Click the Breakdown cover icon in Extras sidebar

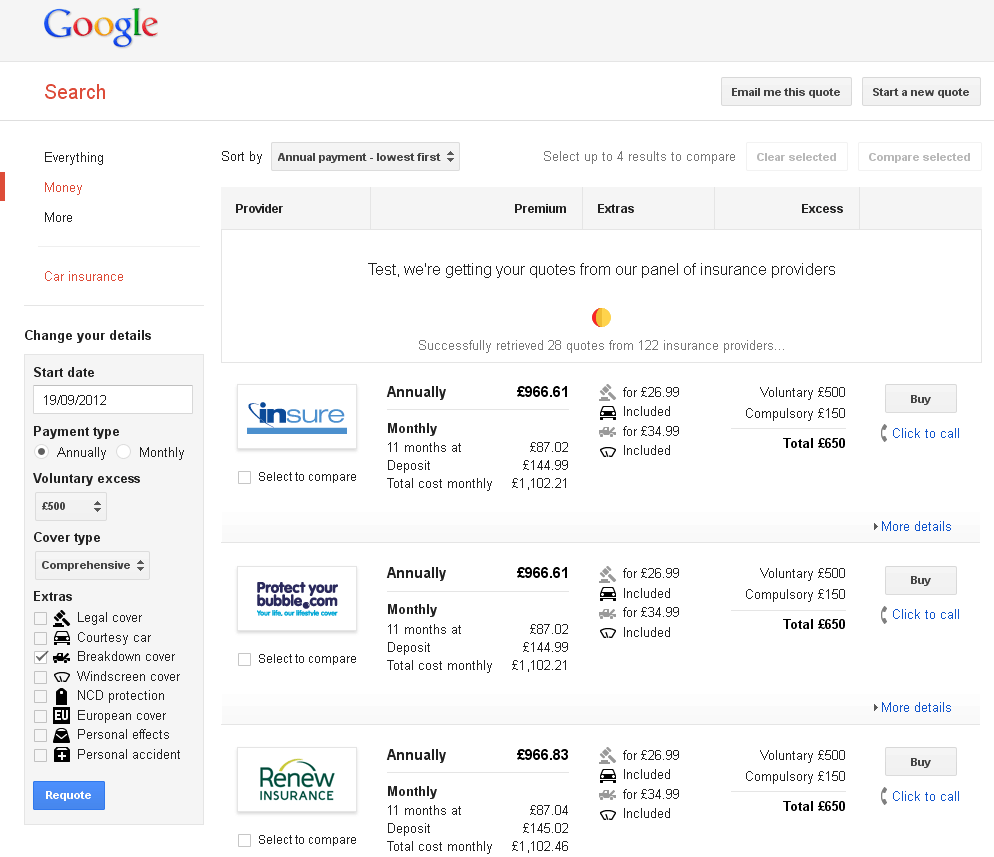[61, 657]
